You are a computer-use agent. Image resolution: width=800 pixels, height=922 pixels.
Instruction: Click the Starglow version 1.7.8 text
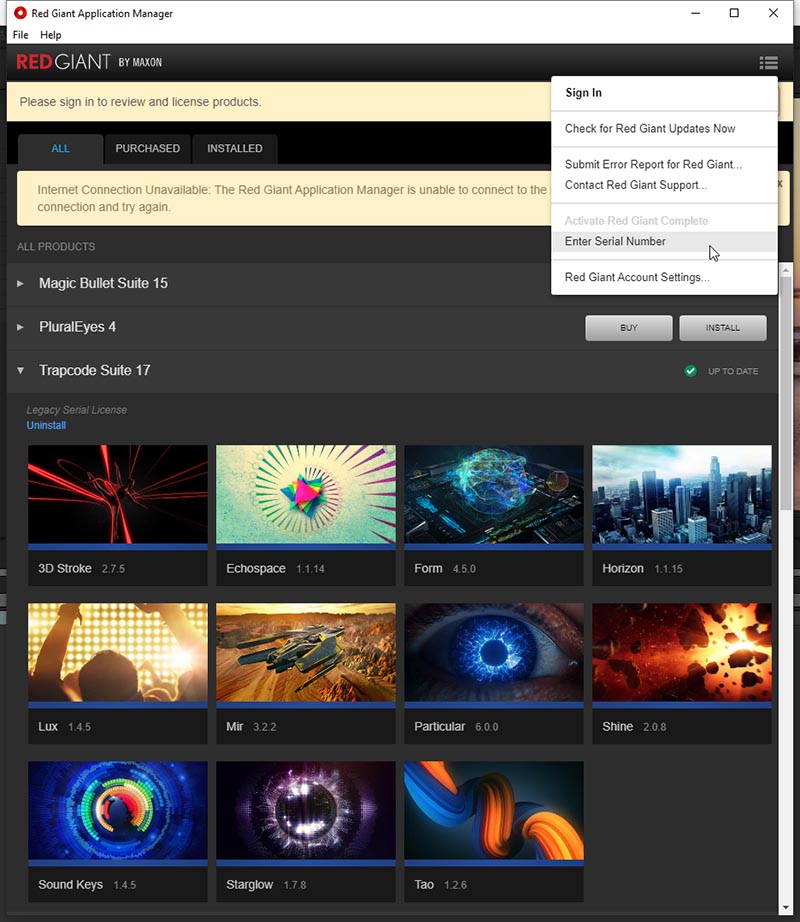tap(294, 886)
